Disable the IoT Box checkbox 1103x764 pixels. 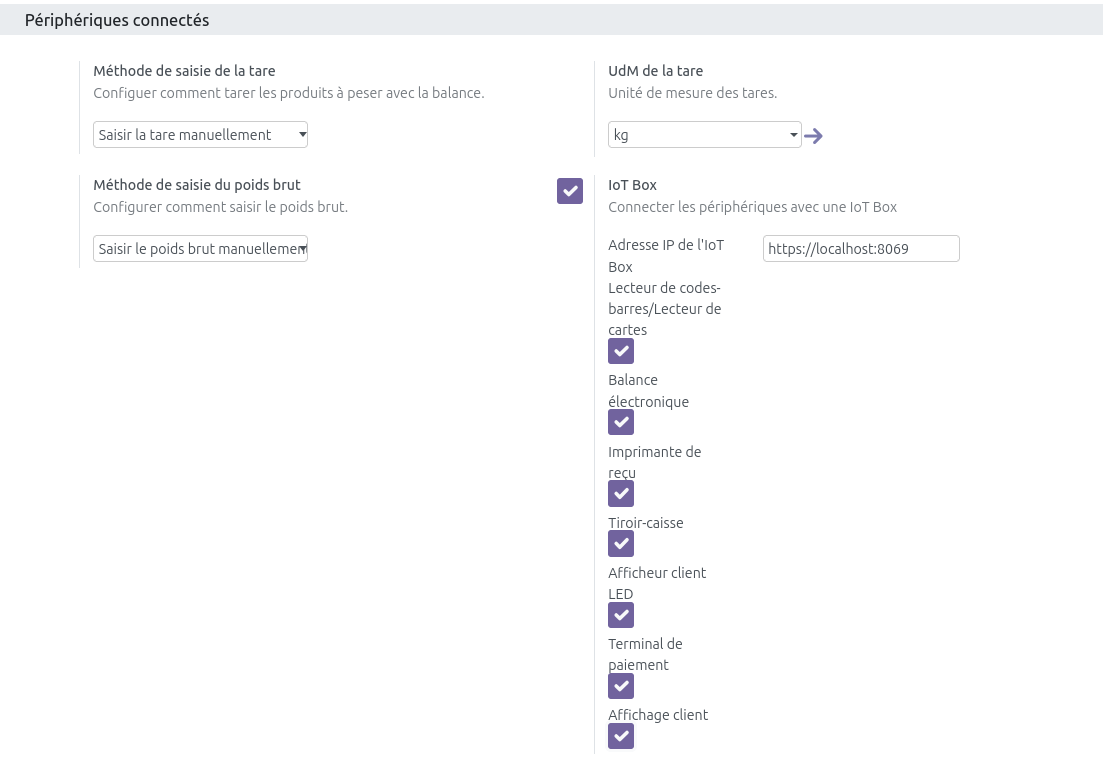tap(570, 190)
